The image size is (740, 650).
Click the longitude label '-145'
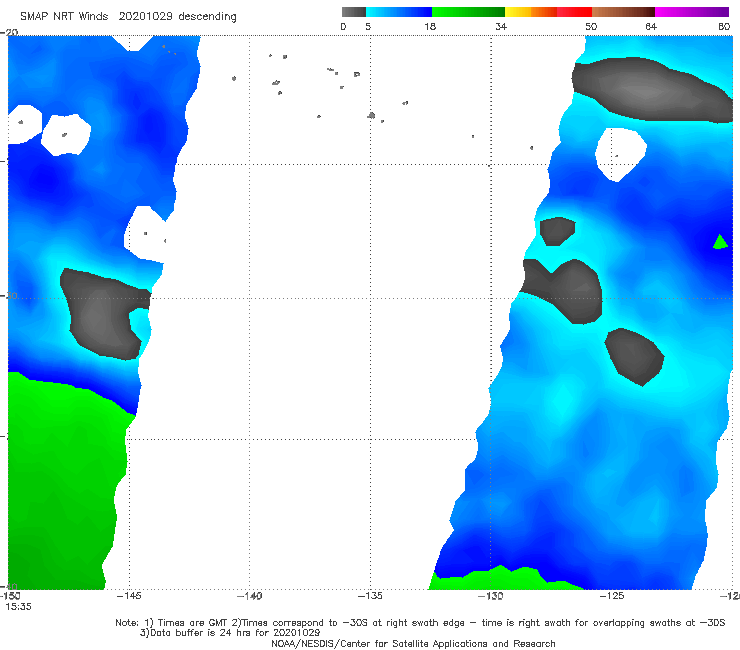[x=129, y=596]
